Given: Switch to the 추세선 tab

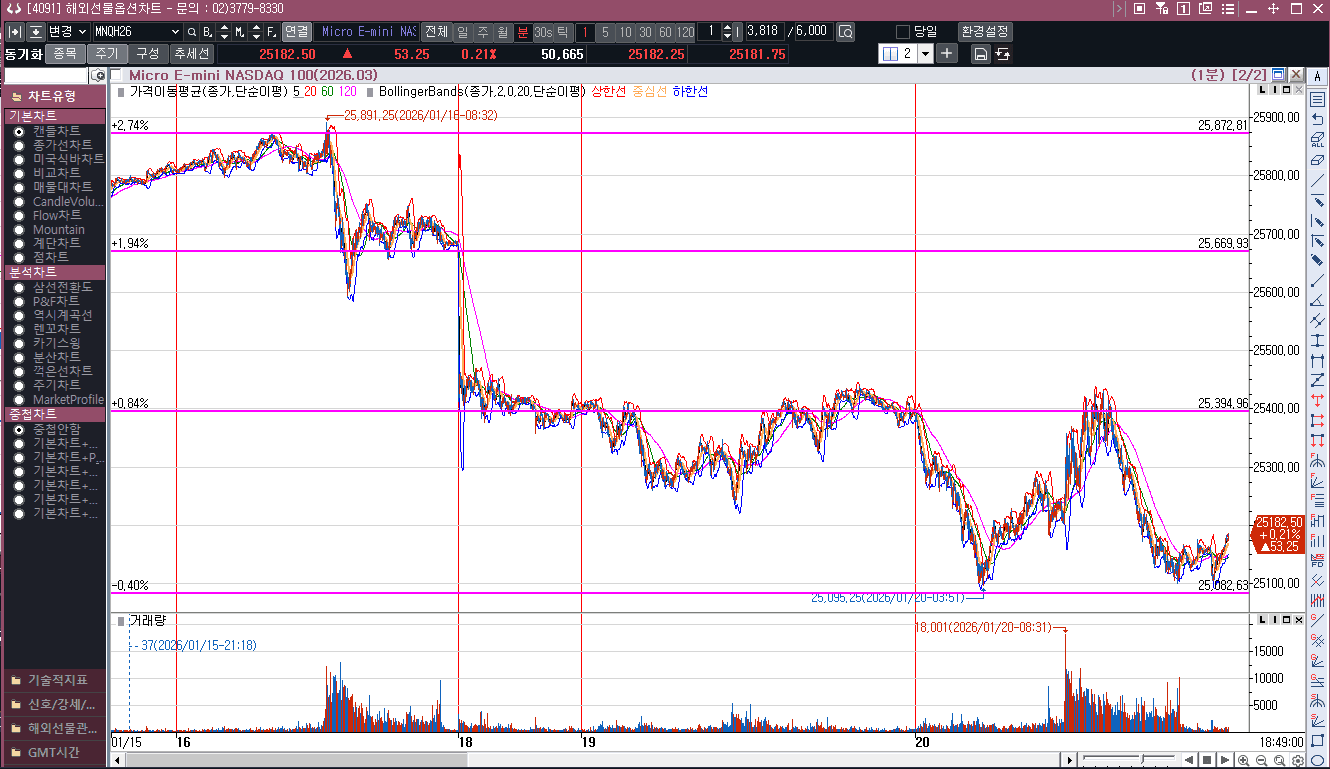Looking at the screenshot, I should pyautogui.click(x=190, y=54).
